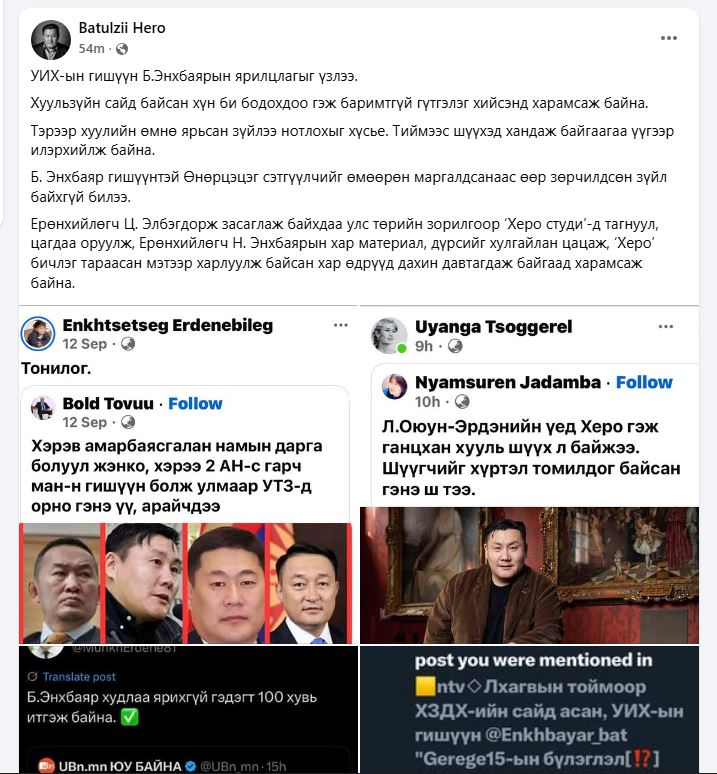Open Batulzii Hero's profile picture
Screen dimensions: 717x774
[51, 40]
